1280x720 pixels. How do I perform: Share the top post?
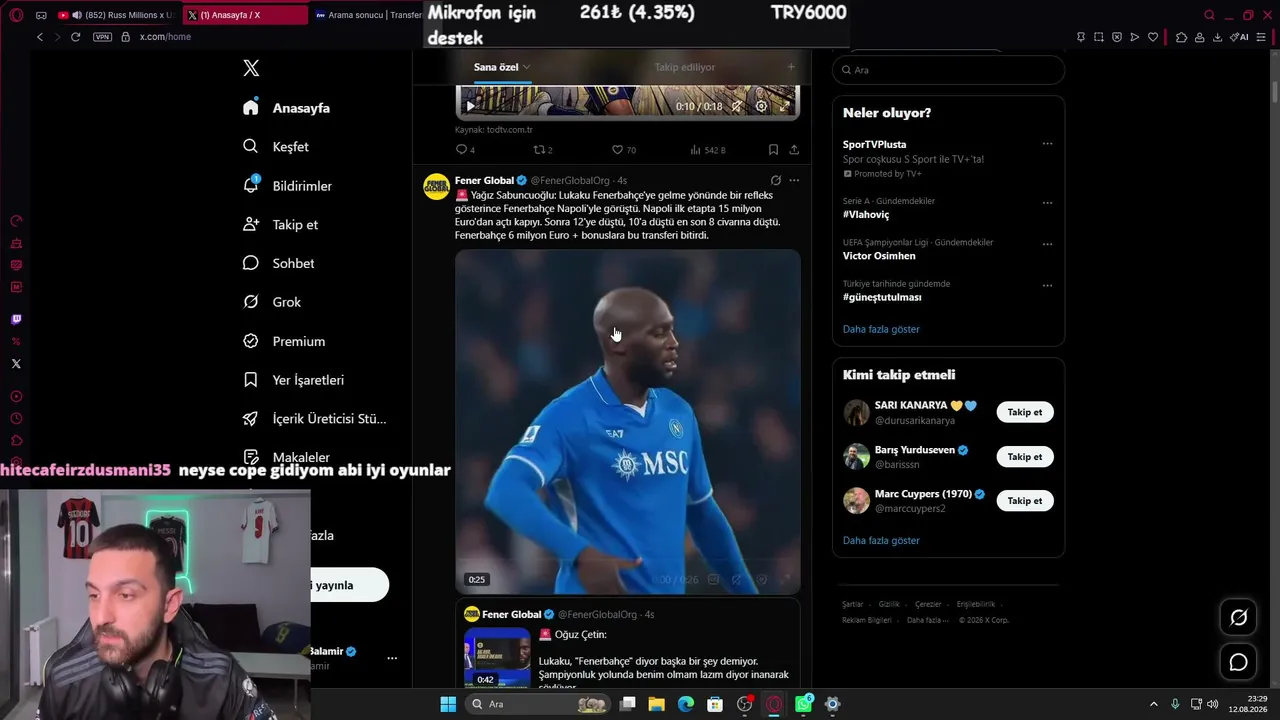(x=794, y=150)
